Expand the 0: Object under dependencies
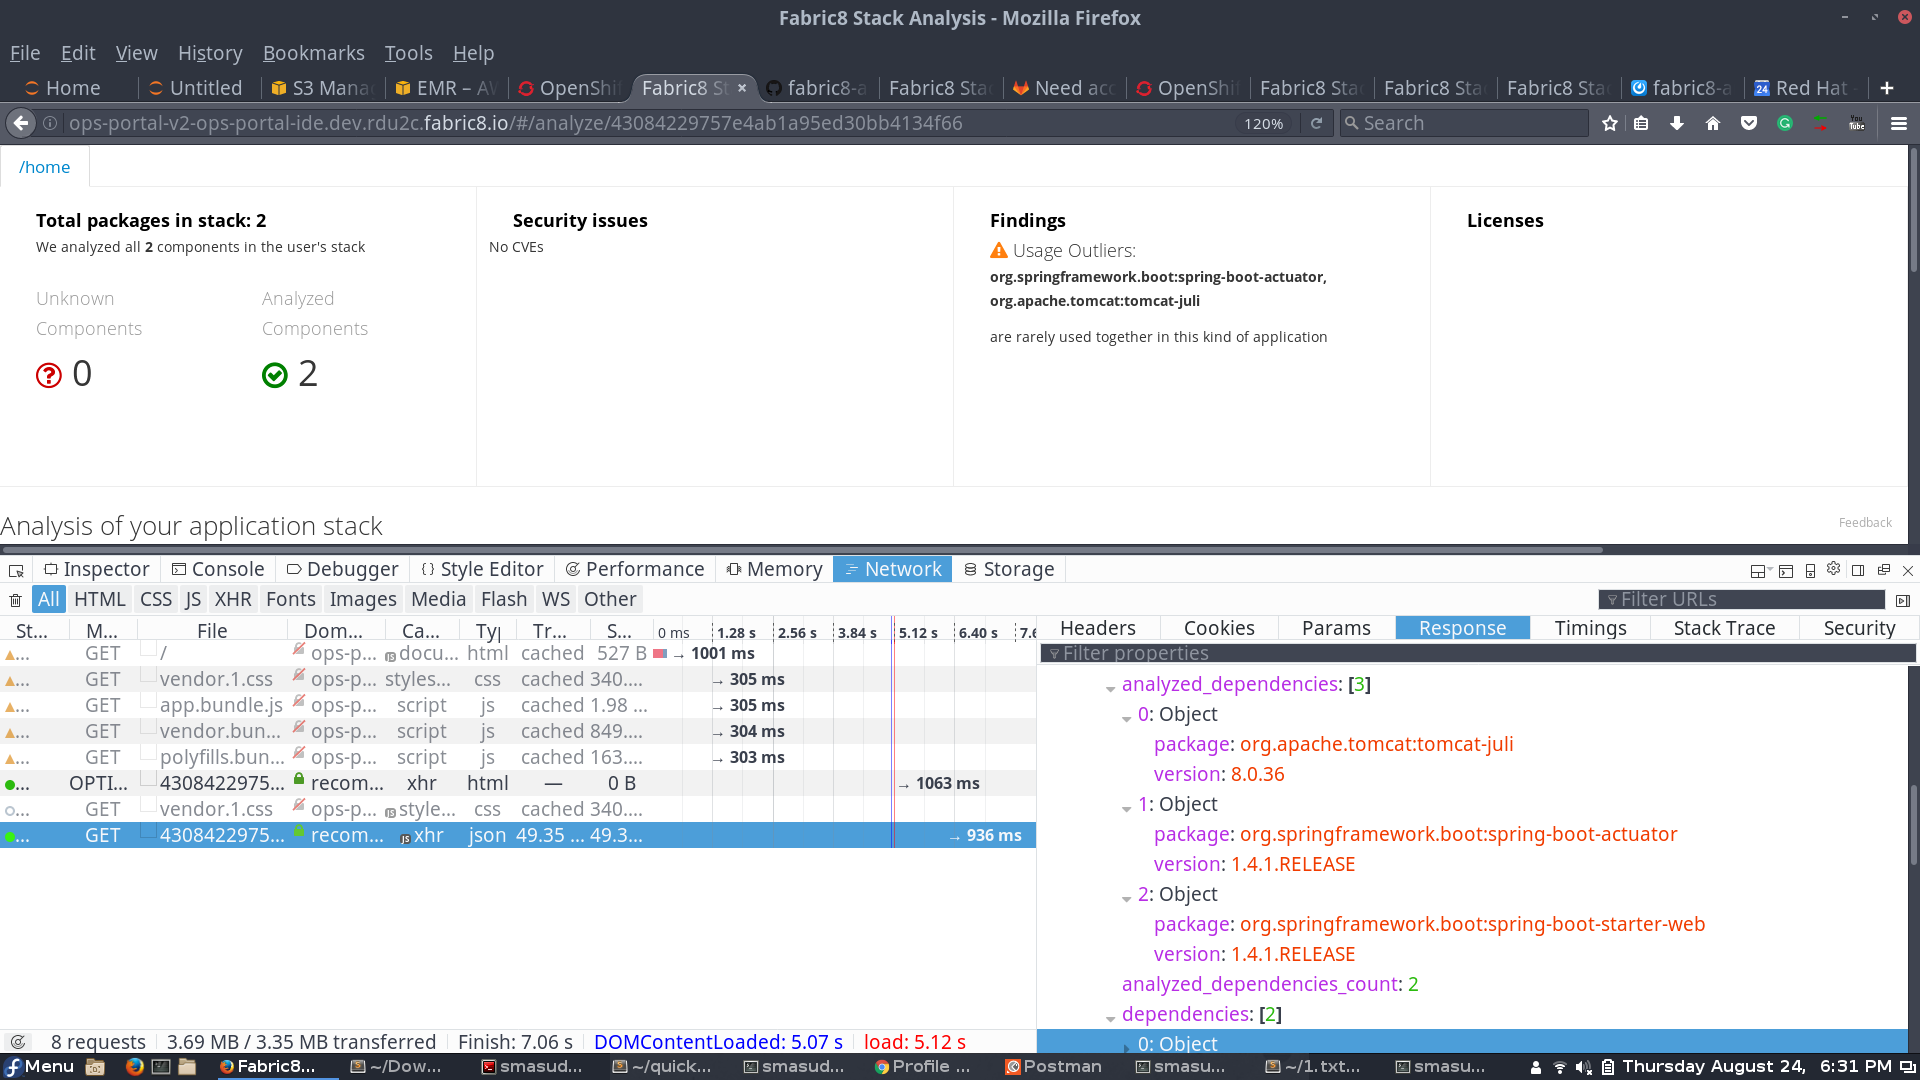The width and height of the screenshot is (1920, 1080). 1127,1044
